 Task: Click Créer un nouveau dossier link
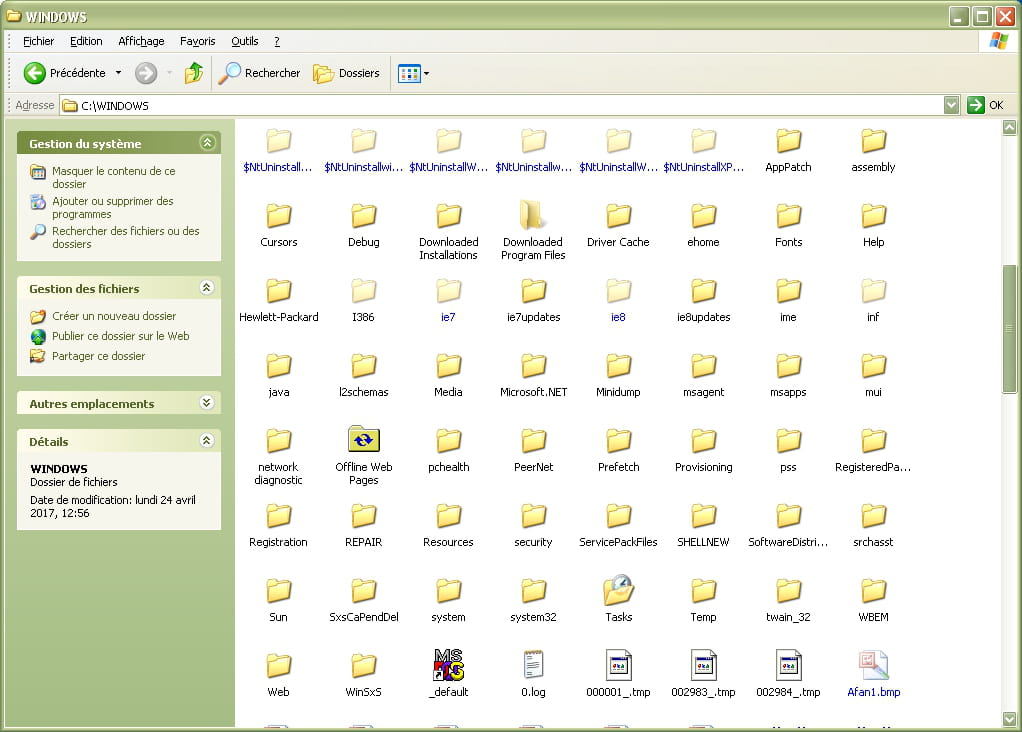coord(113,316)
